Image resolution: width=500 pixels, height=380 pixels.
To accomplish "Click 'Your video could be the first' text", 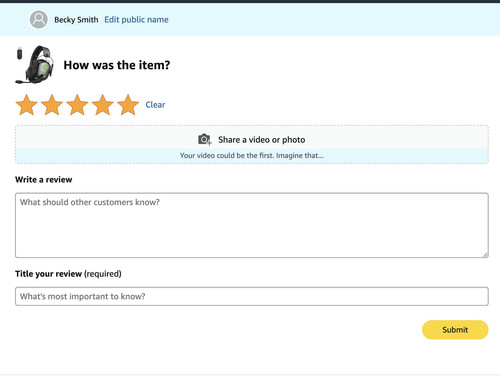I will 252,156.
